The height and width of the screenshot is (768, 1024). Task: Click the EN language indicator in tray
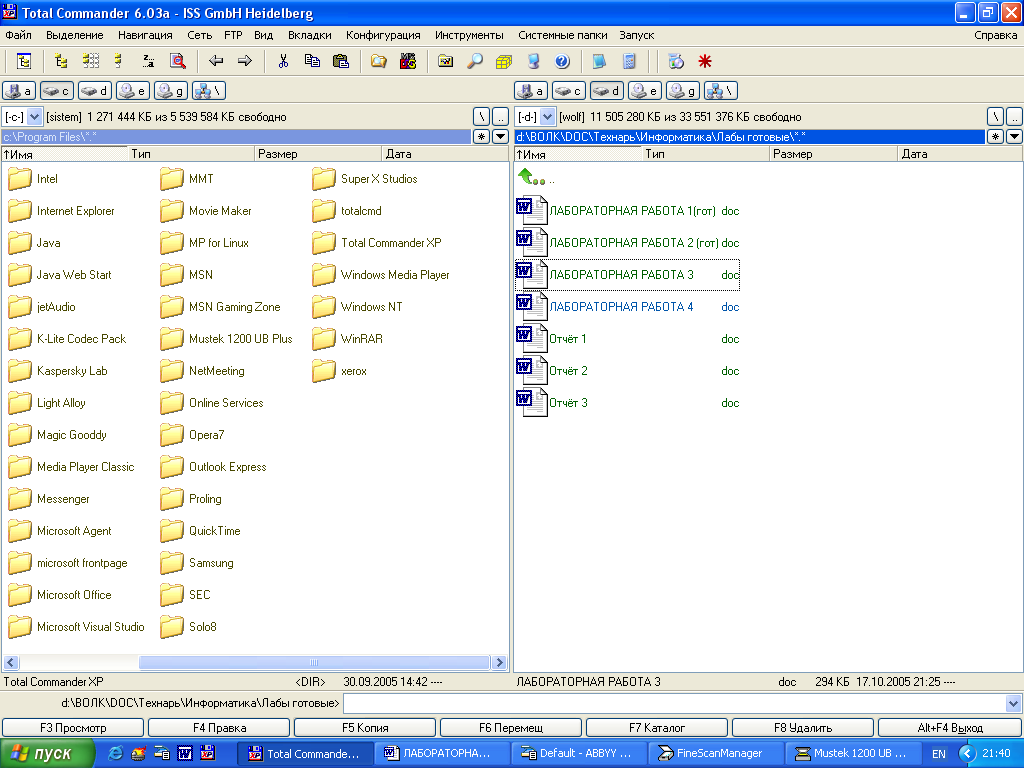click(x=938, y=754)
